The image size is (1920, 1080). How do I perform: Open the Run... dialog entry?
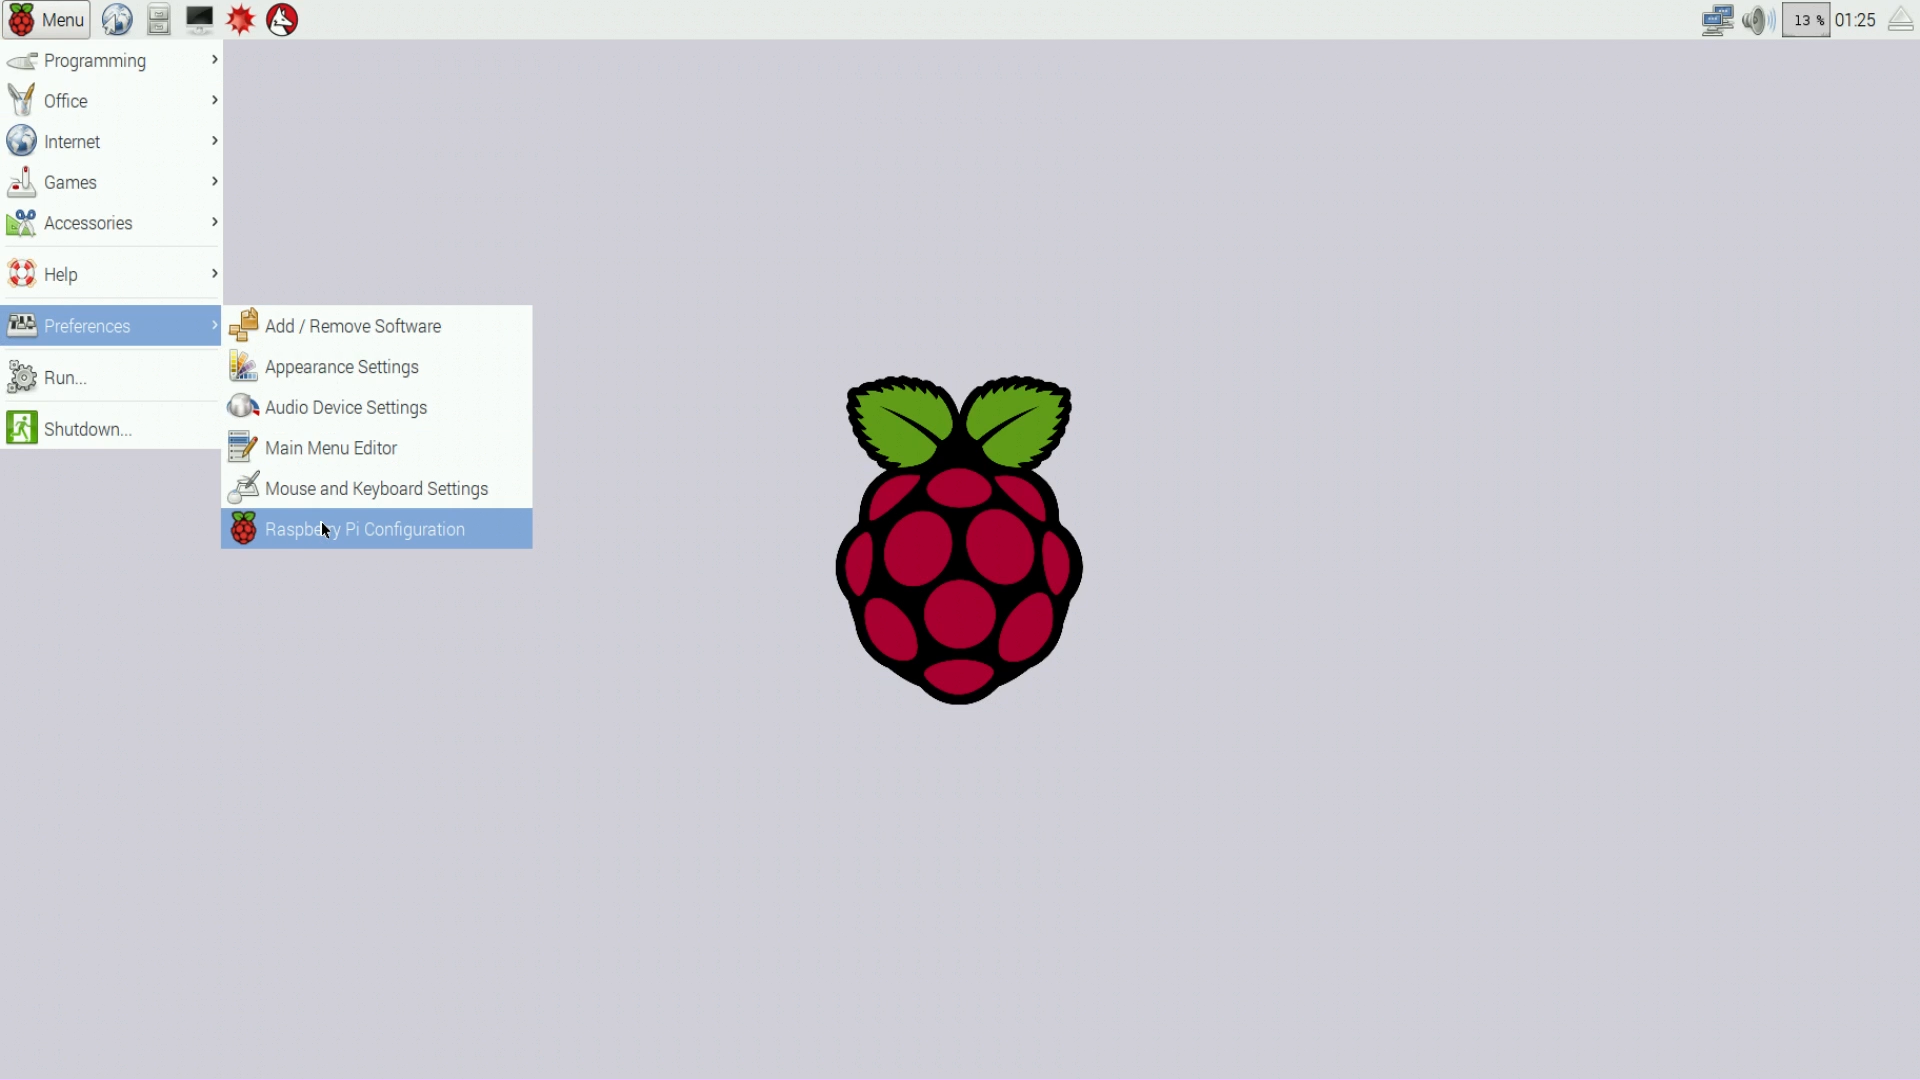pos(66,378)
